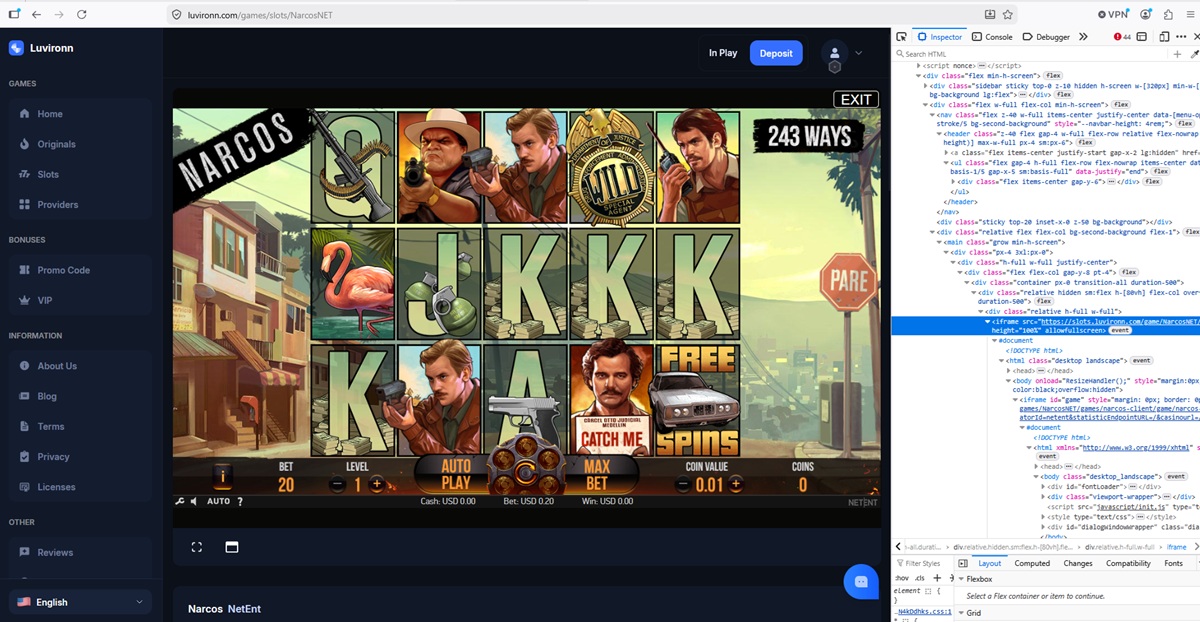The width and height of the screenshot is (1200, 622).
Task: Open the Originals section in sidebar
Action: [80, 144]
